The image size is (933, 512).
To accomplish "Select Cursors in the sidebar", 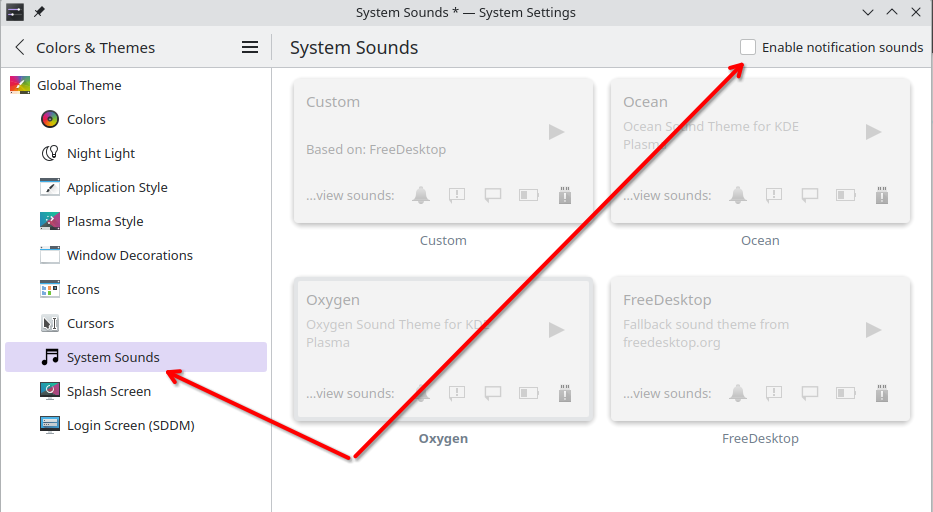I will click(90, 324).
